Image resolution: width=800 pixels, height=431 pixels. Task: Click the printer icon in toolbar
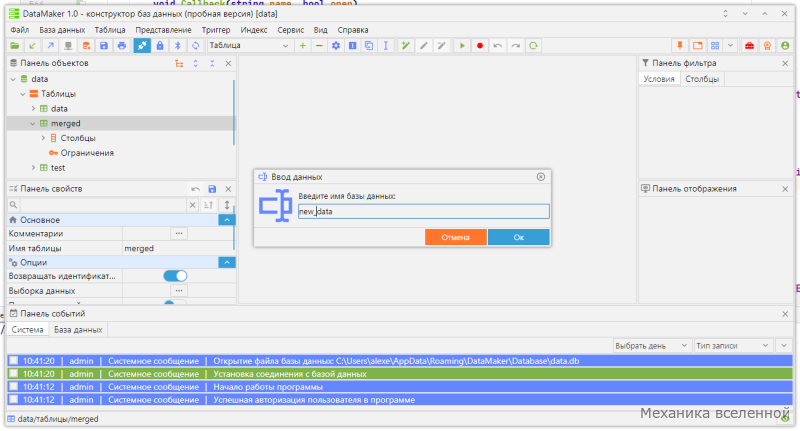pos(122,46)
